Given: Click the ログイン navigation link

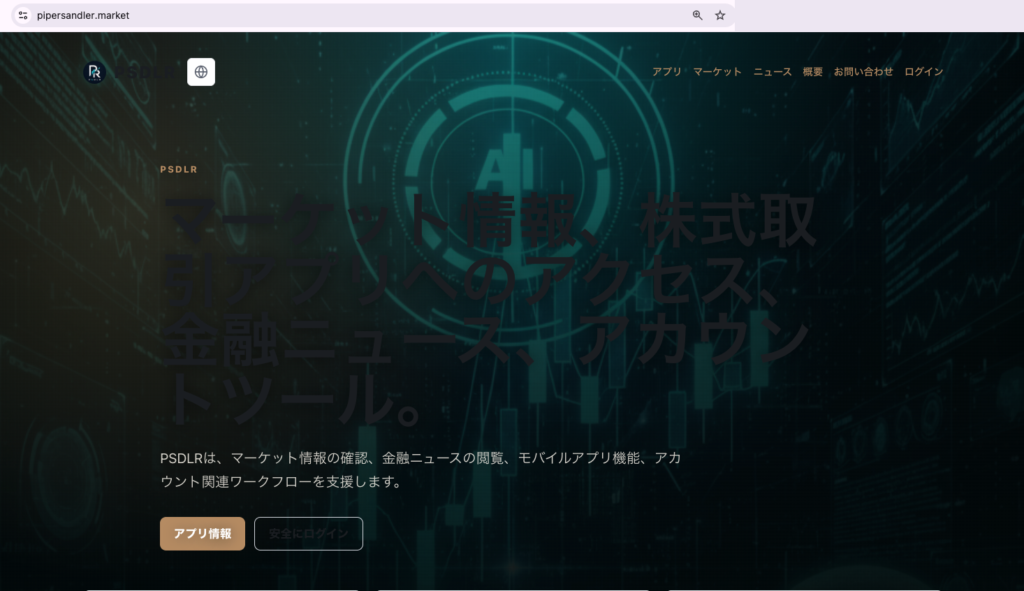Looking at the screenshot, I should pyautogui.click(x=923, y=72).
